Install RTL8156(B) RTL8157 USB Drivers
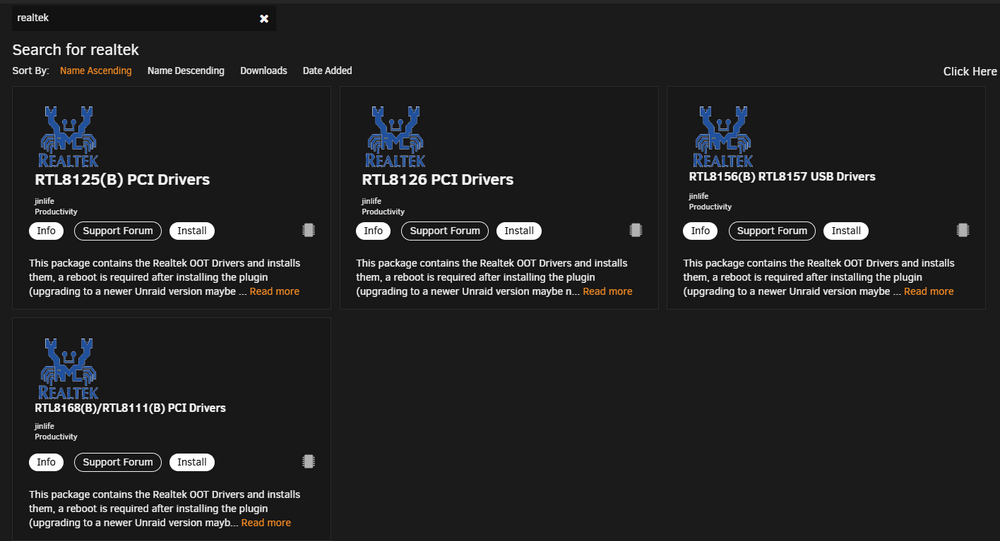This screenshot has width=1000, height=541. (x=846, y=231)
